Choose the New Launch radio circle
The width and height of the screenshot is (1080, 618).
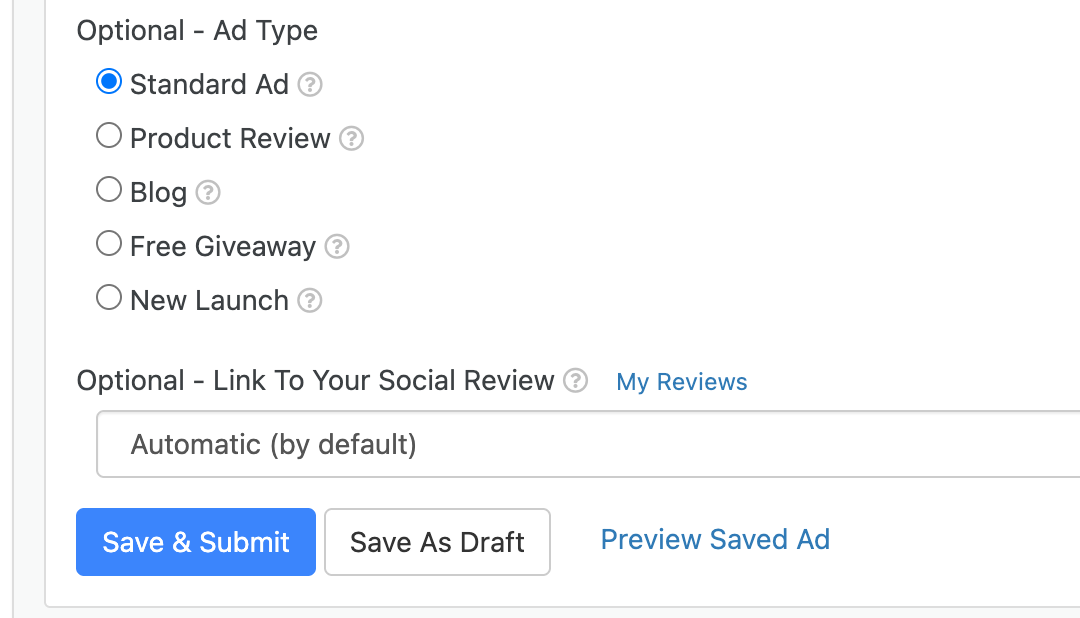(109, 298)
